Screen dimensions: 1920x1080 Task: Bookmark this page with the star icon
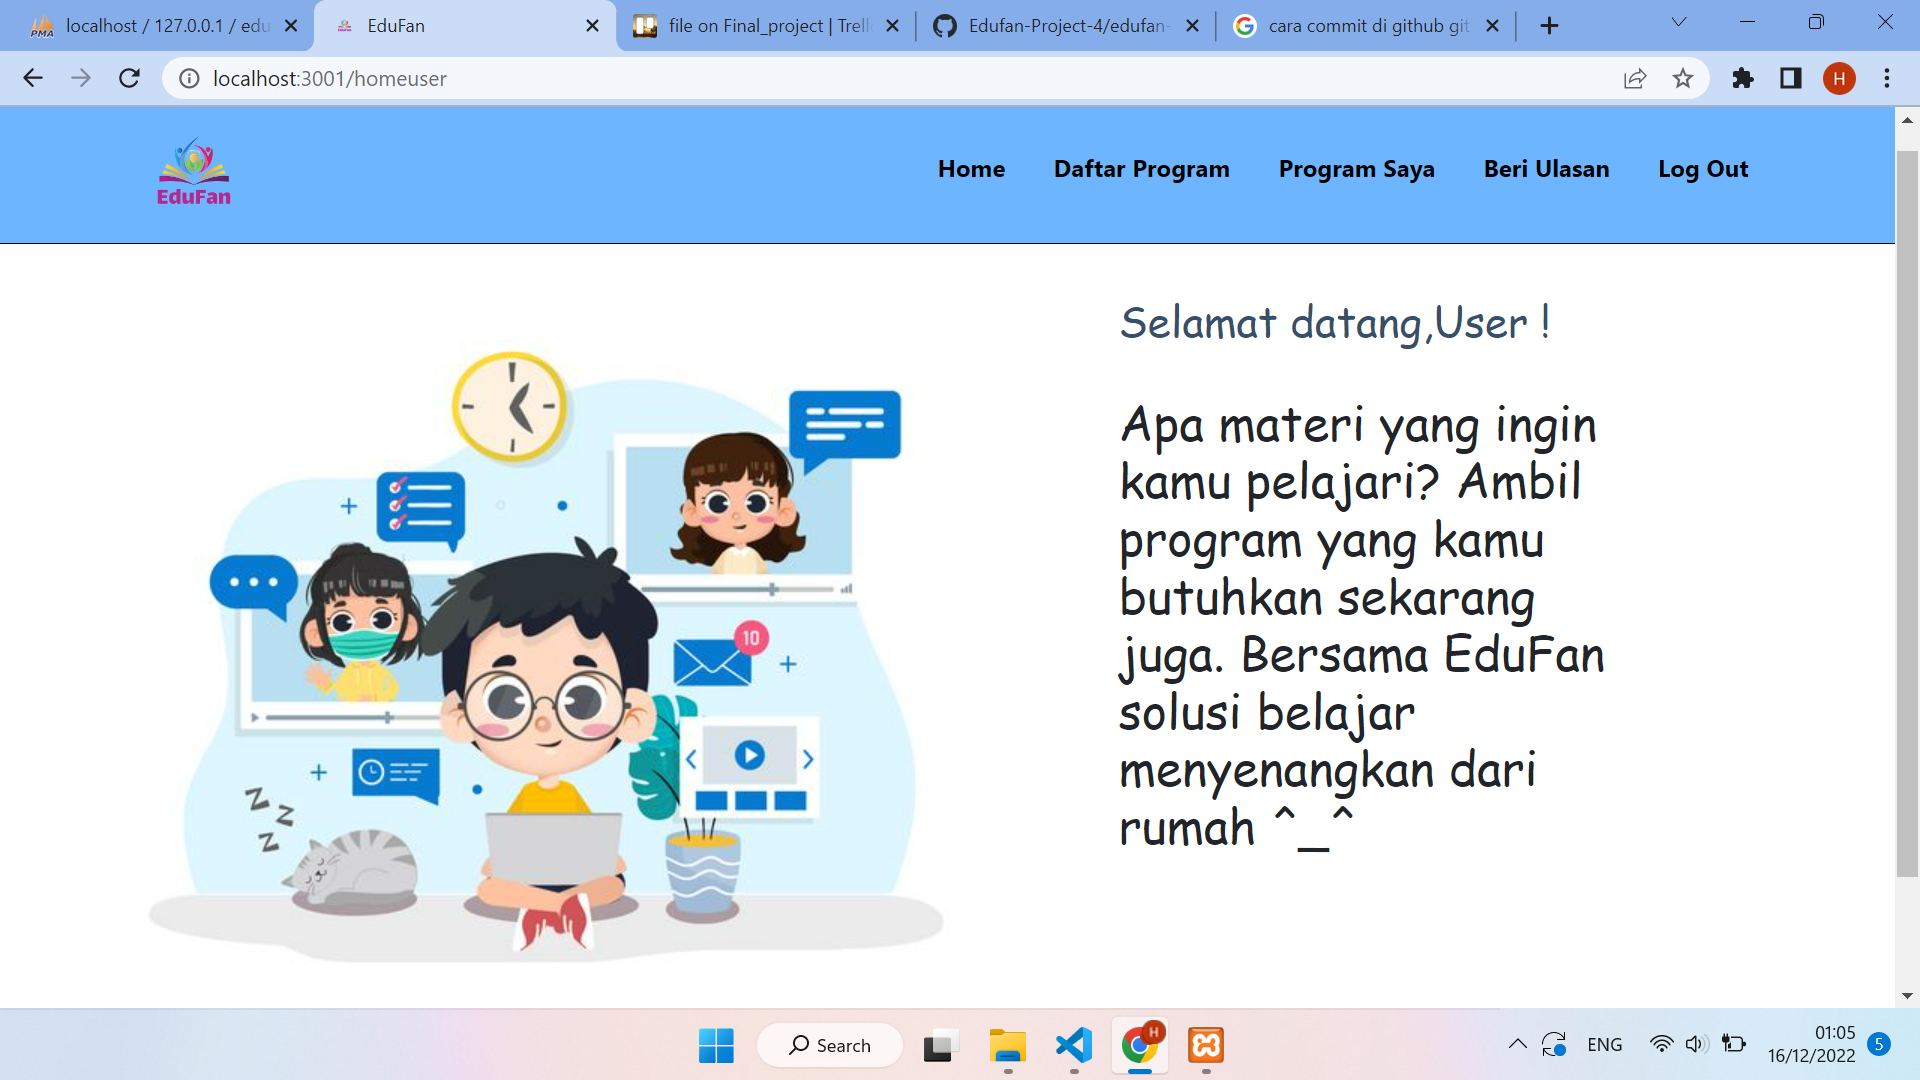tap(1683, 78)
